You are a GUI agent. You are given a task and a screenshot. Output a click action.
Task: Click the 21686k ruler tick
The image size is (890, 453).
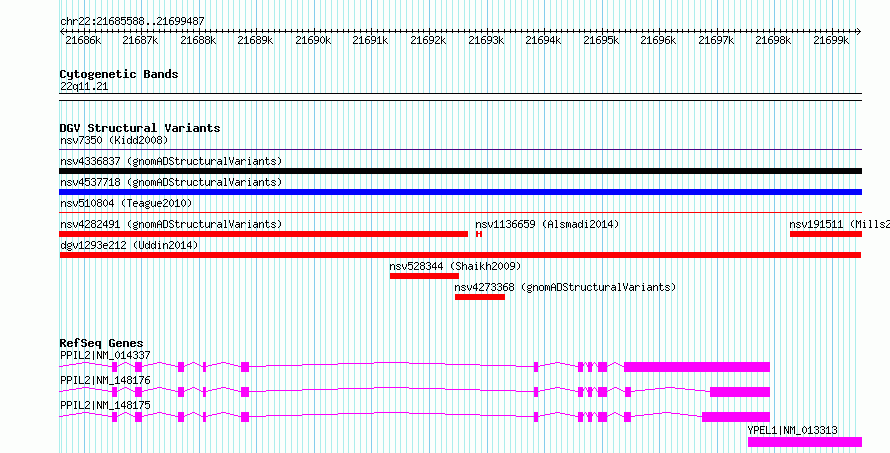(x=83, y=40)
